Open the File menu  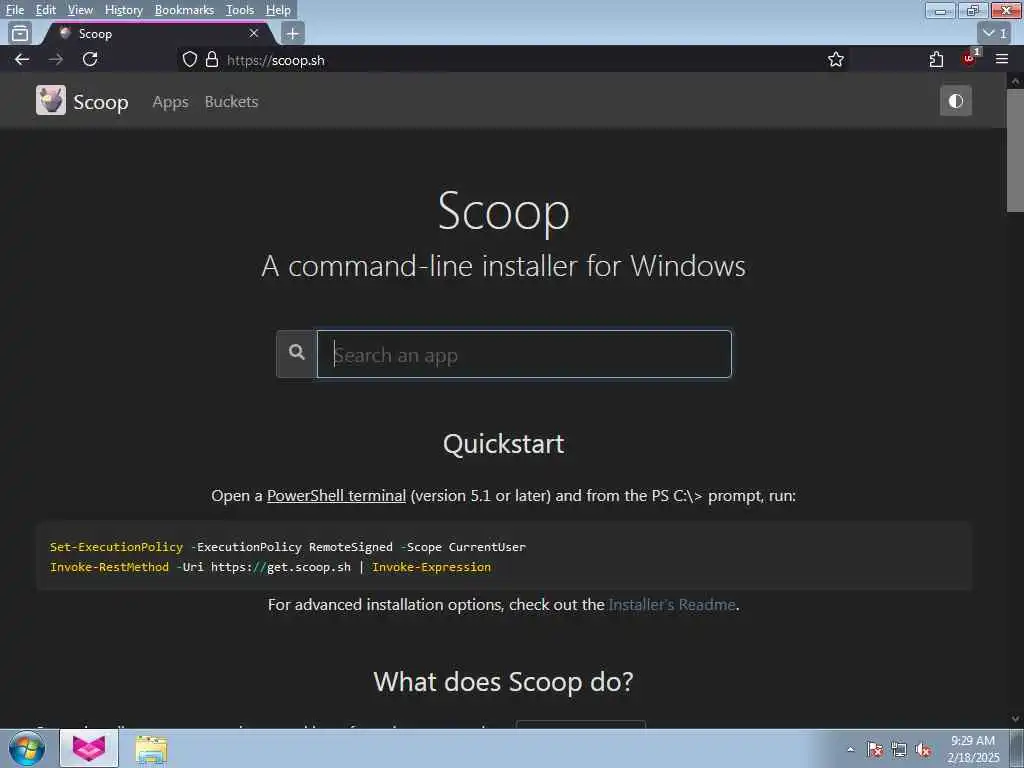14,10
